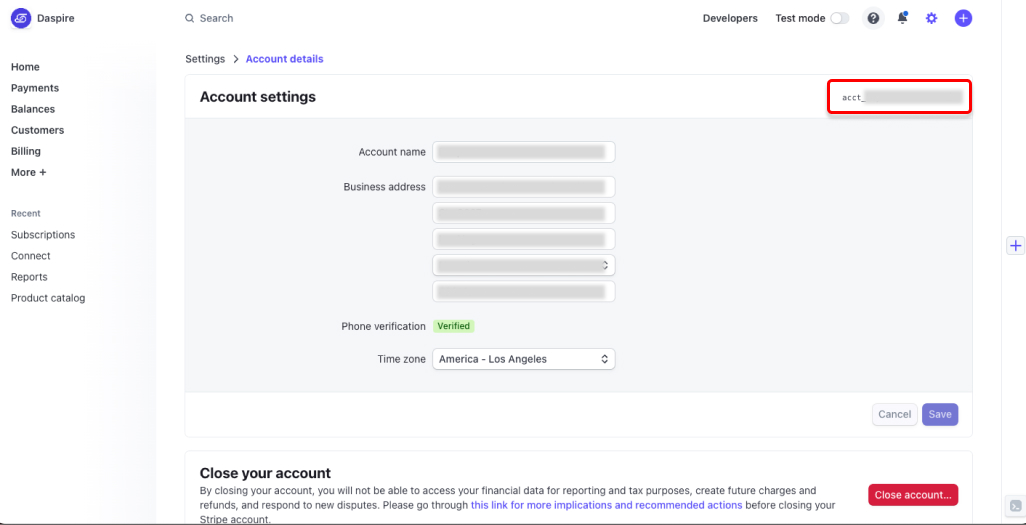Expand the More + sidebar item
This screenshot has height=525, width=1026.
coord(29,172)
